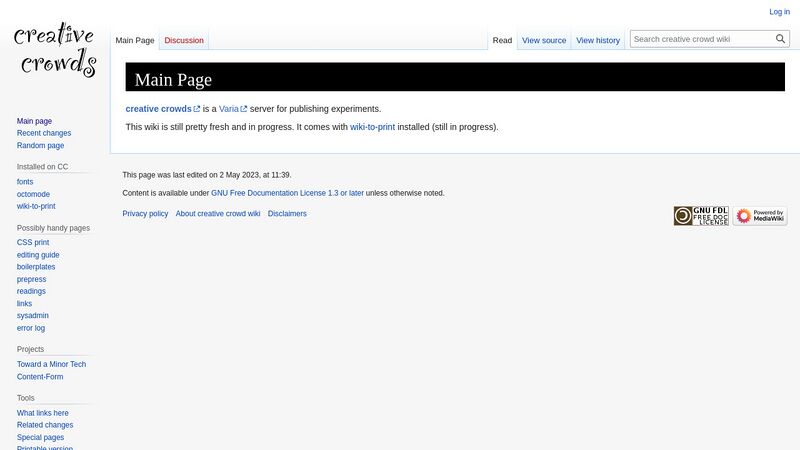Open the Privacy policy footer link
Image resolution: width=800 pixels, height=450 pixels.
click(x=145, y=214)
